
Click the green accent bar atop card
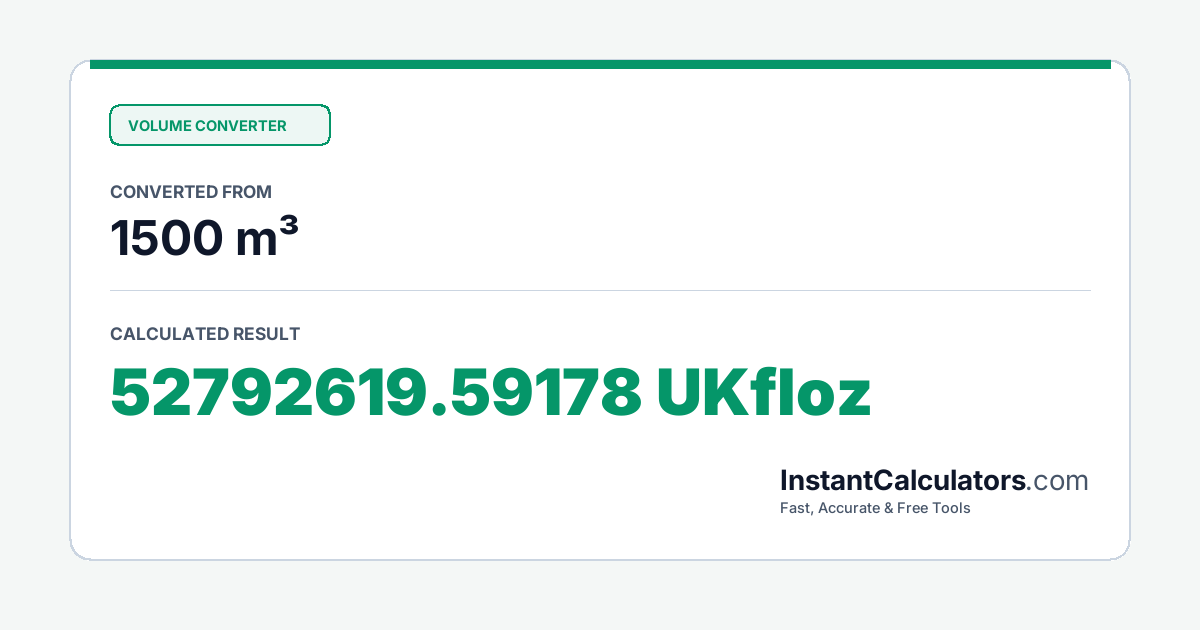point(600,64)
